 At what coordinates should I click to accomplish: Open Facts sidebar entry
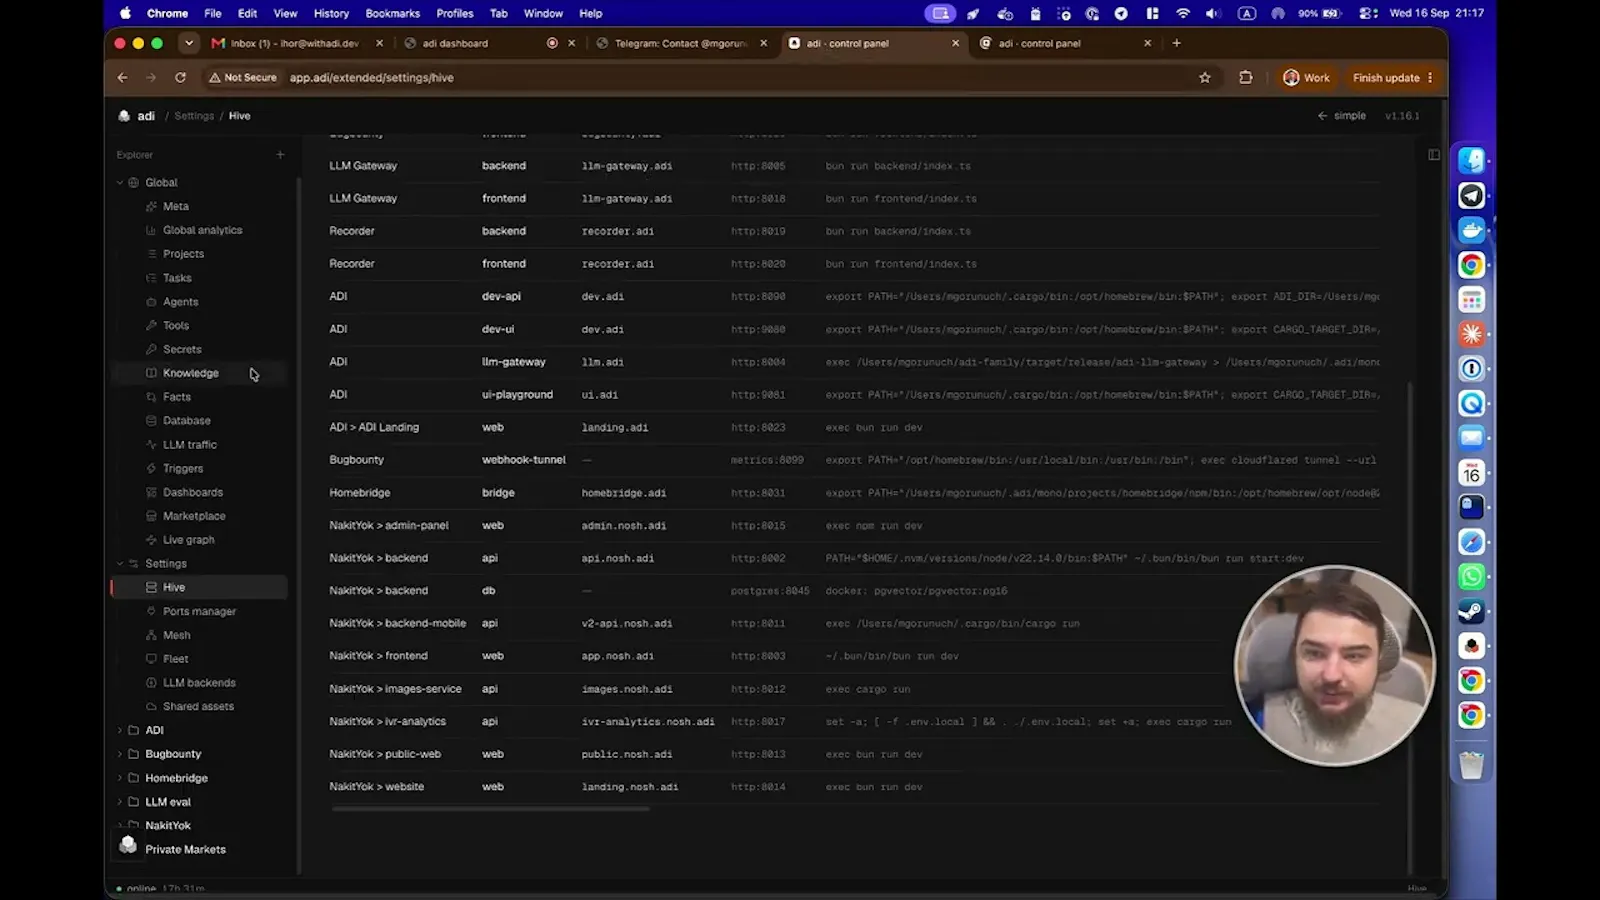click(177, 397)
